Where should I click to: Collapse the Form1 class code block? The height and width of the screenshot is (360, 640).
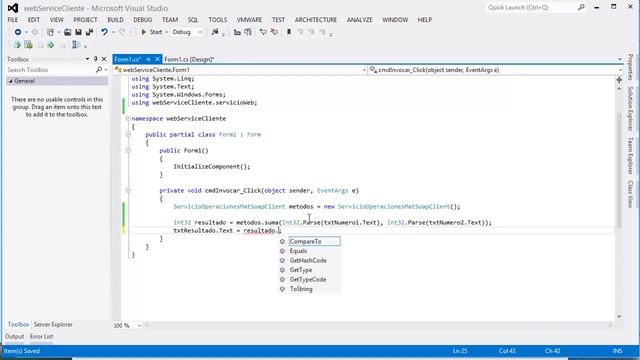128,134
